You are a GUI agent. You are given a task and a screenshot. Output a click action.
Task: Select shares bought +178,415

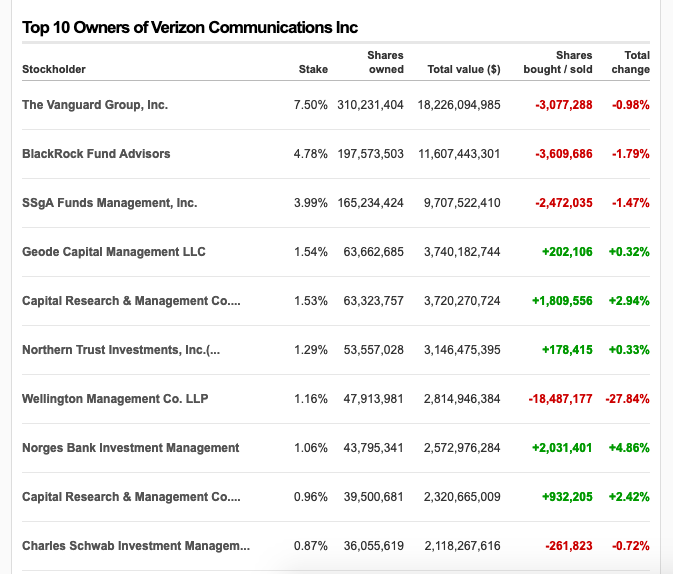pyautogui.click(x=567, y=350)
